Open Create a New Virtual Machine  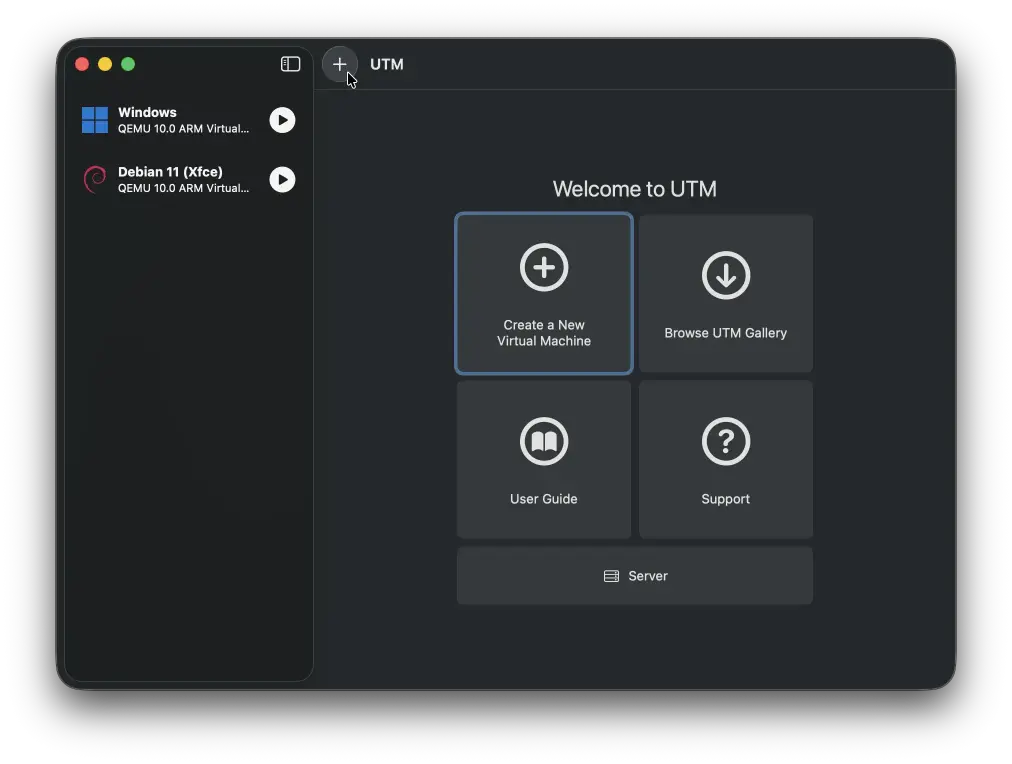coord(543,294)
